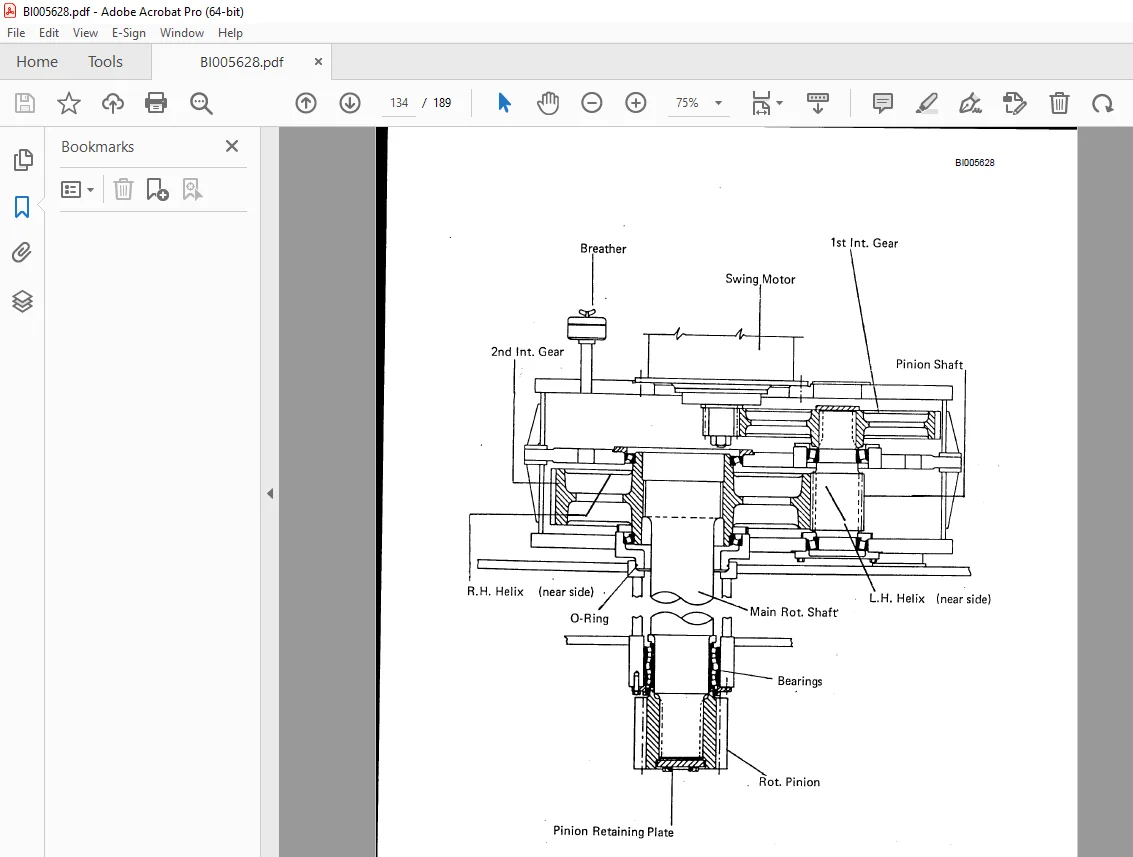Delete the selected bookmark
1133x857 pixels.
point(124,189)
